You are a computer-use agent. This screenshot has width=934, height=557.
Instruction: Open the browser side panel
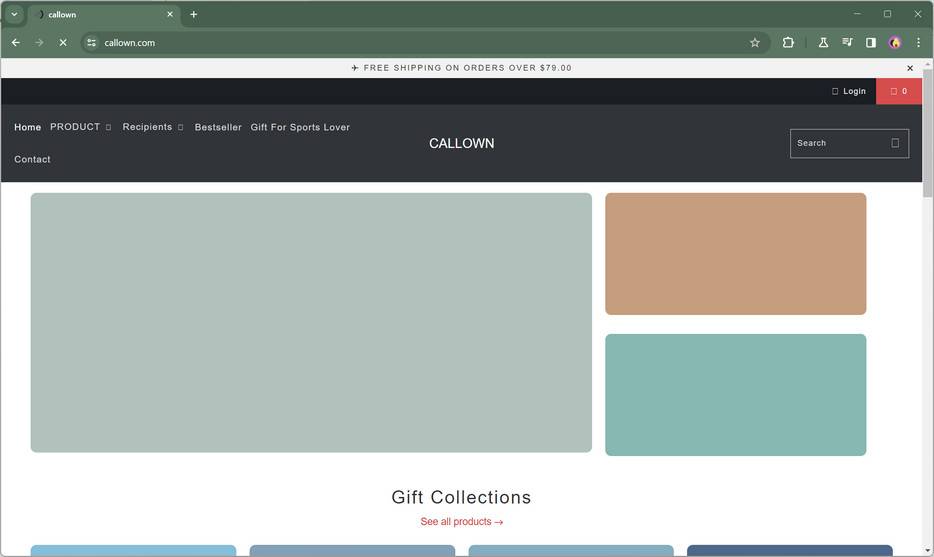pos(871,42)
